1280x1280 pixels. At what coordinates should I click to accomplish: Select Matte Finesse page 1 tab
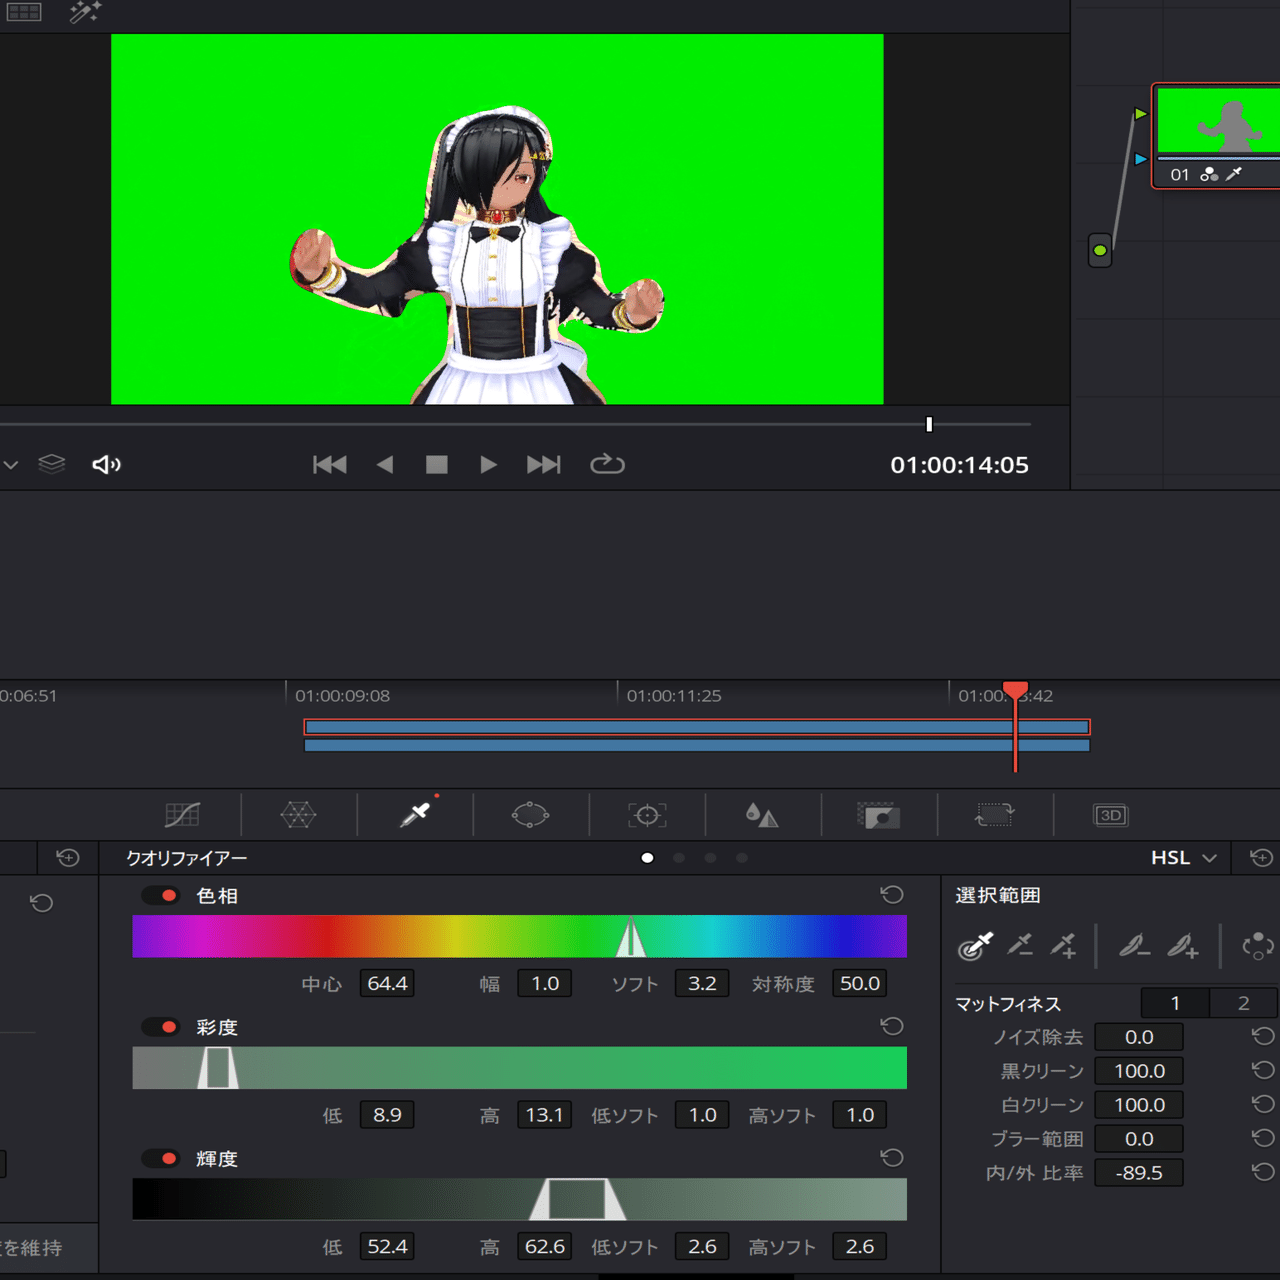coord(1175,1003)
